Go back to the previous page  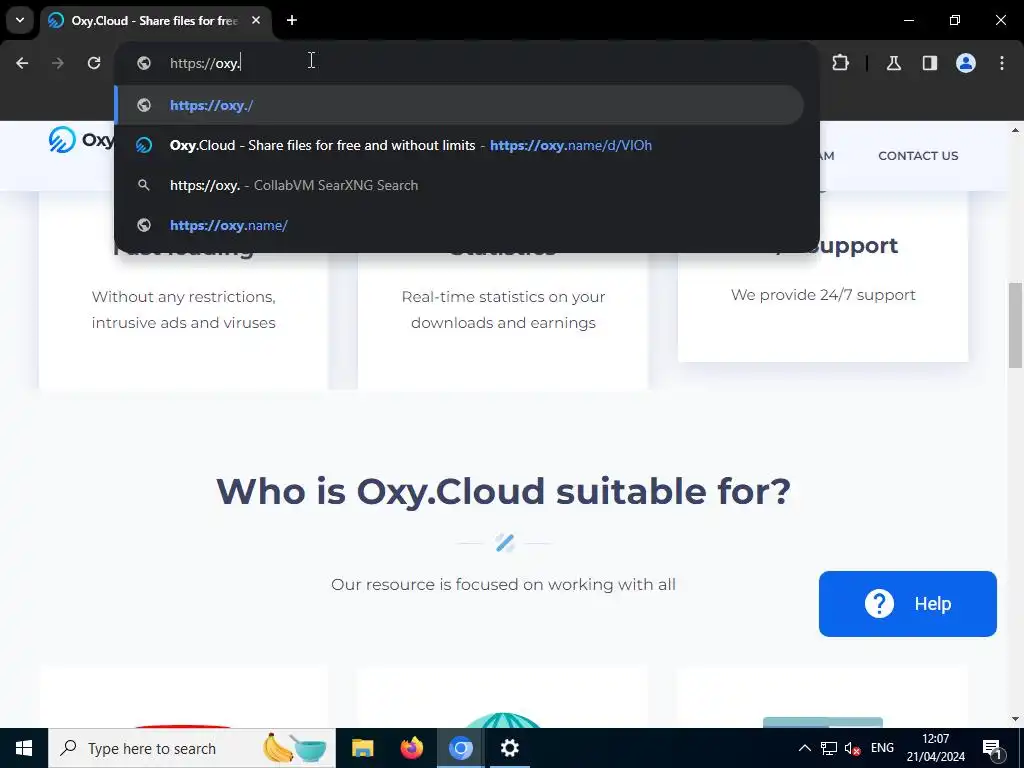22,63
